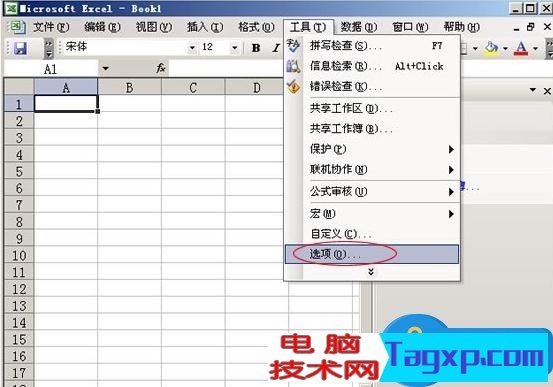This screenshot has width=553, height=387.
Task: Select 错误检查(K)... menu entry
Action: pyautogui.click(x=372, y=86)
